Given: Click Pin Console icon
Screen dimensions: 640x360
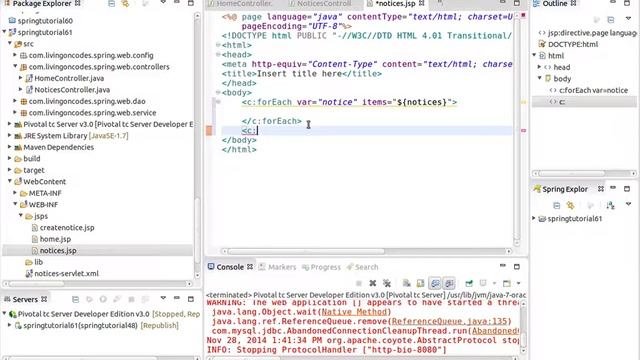Looking at the screenshot, I should (469, 283).
